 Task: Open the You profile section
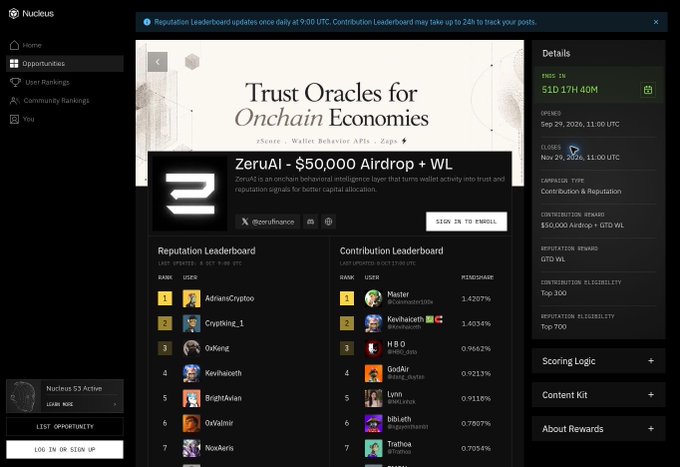coord(65,119)
